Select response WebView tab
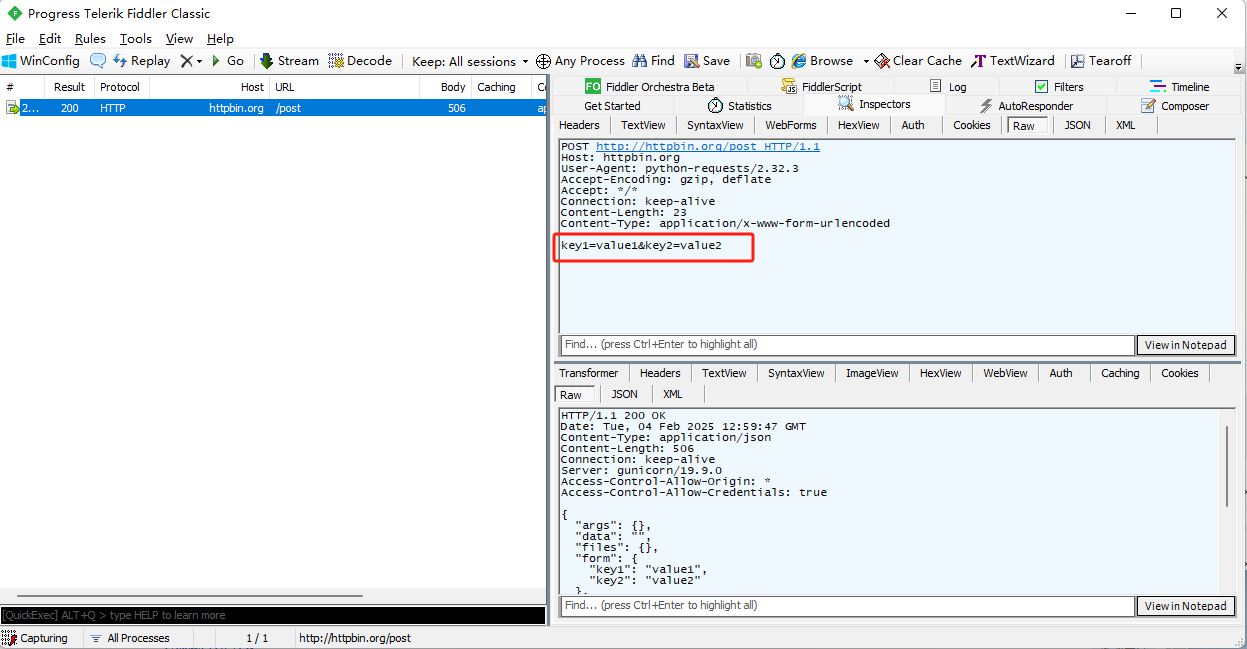The height and width of the screenshot is (649, 1247). click(1005, 373)
